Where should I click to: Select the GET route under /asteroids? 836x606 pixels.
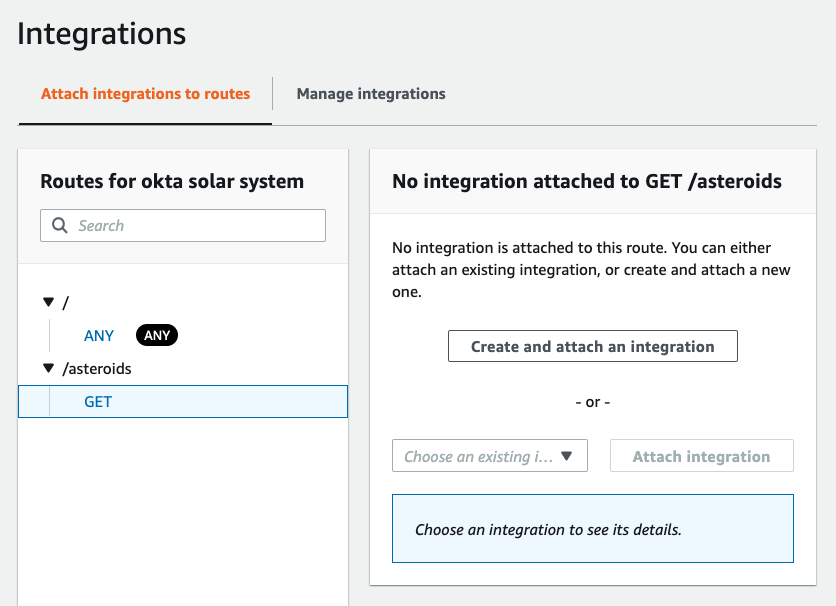pos(183,401)
